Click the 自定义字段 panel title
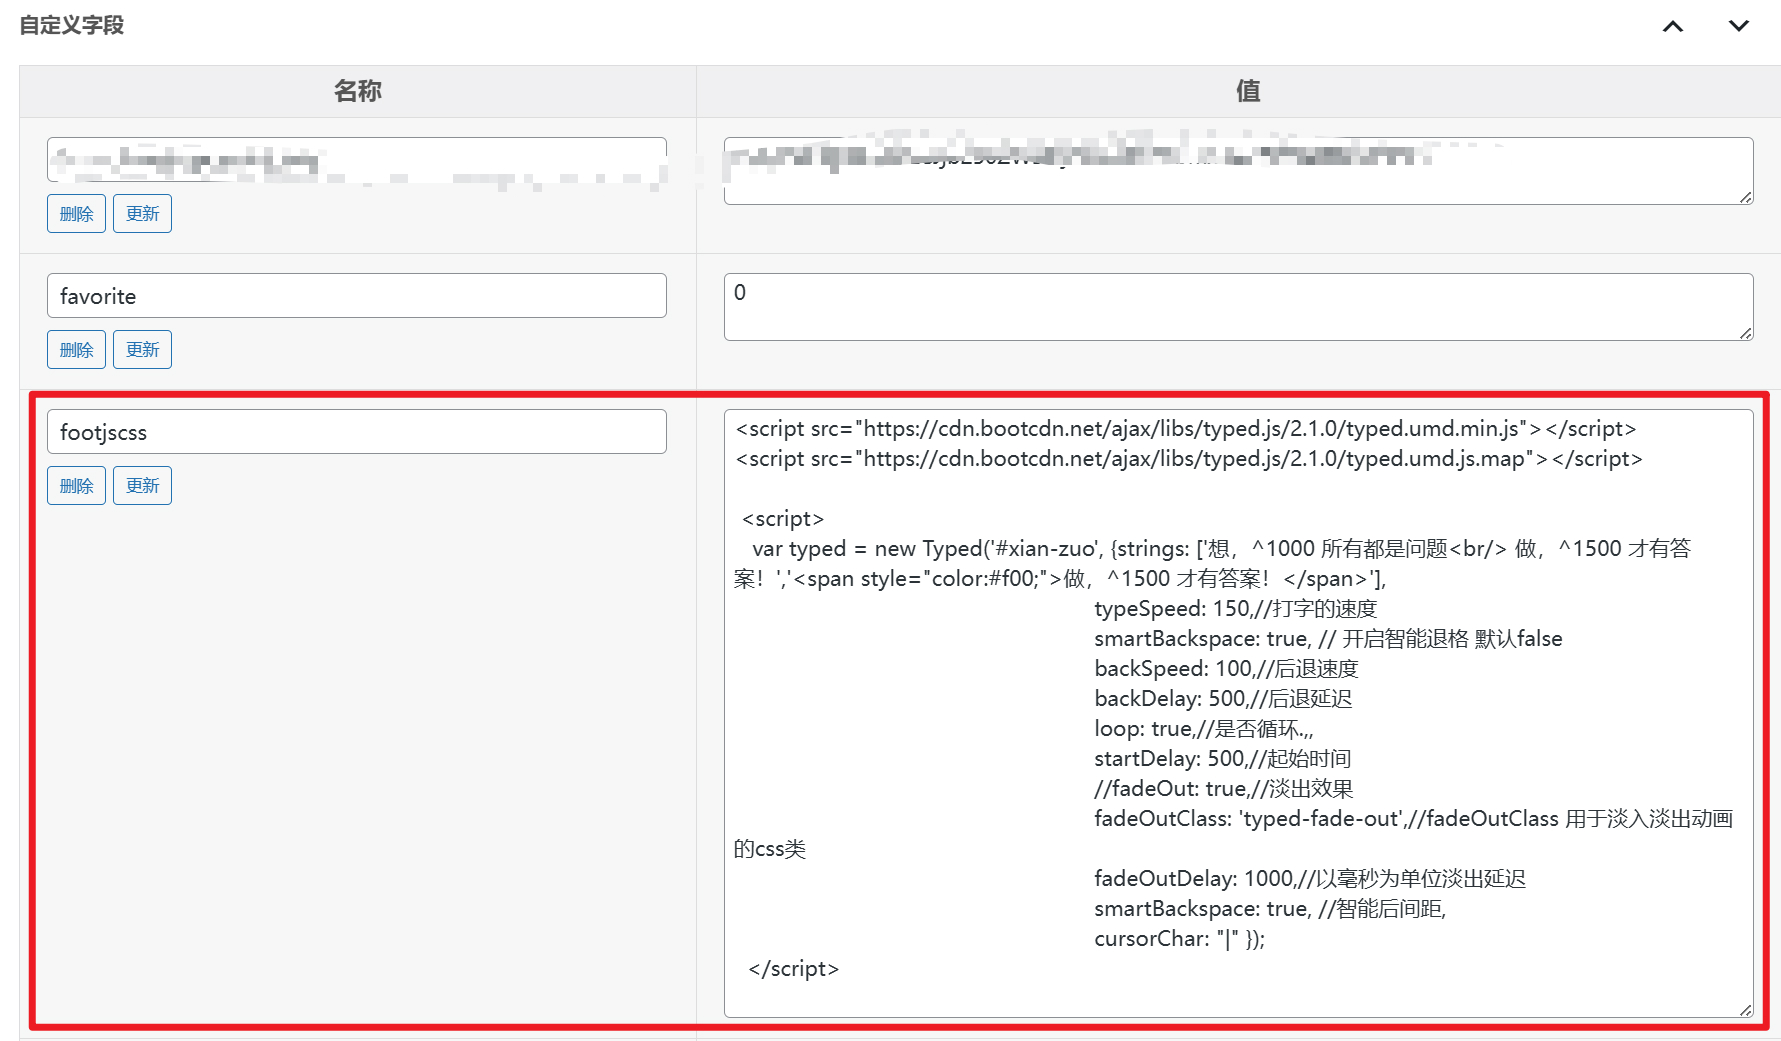 click(72, 25)
